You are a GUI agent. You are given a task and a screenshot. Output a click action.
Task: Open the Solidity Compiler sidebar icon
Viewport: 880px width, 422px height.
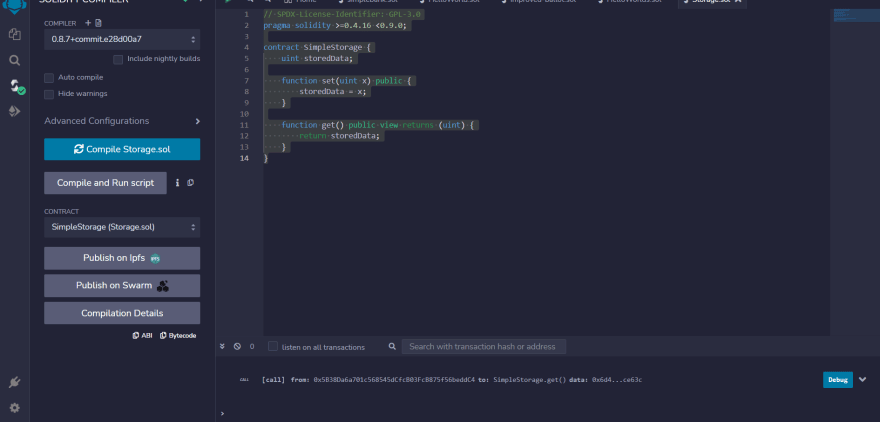pyautogui.click(x=16, y=86)
